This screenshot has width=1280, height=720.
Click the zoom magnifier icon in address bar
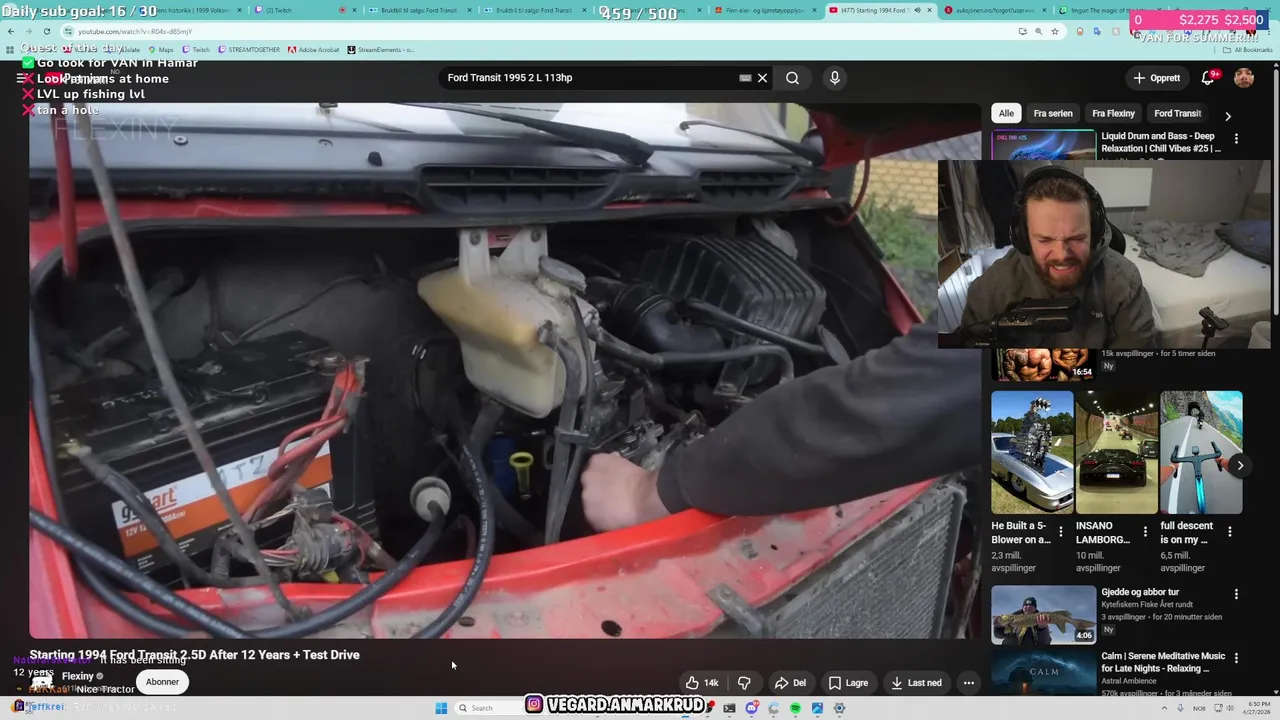pos(1039,31)
